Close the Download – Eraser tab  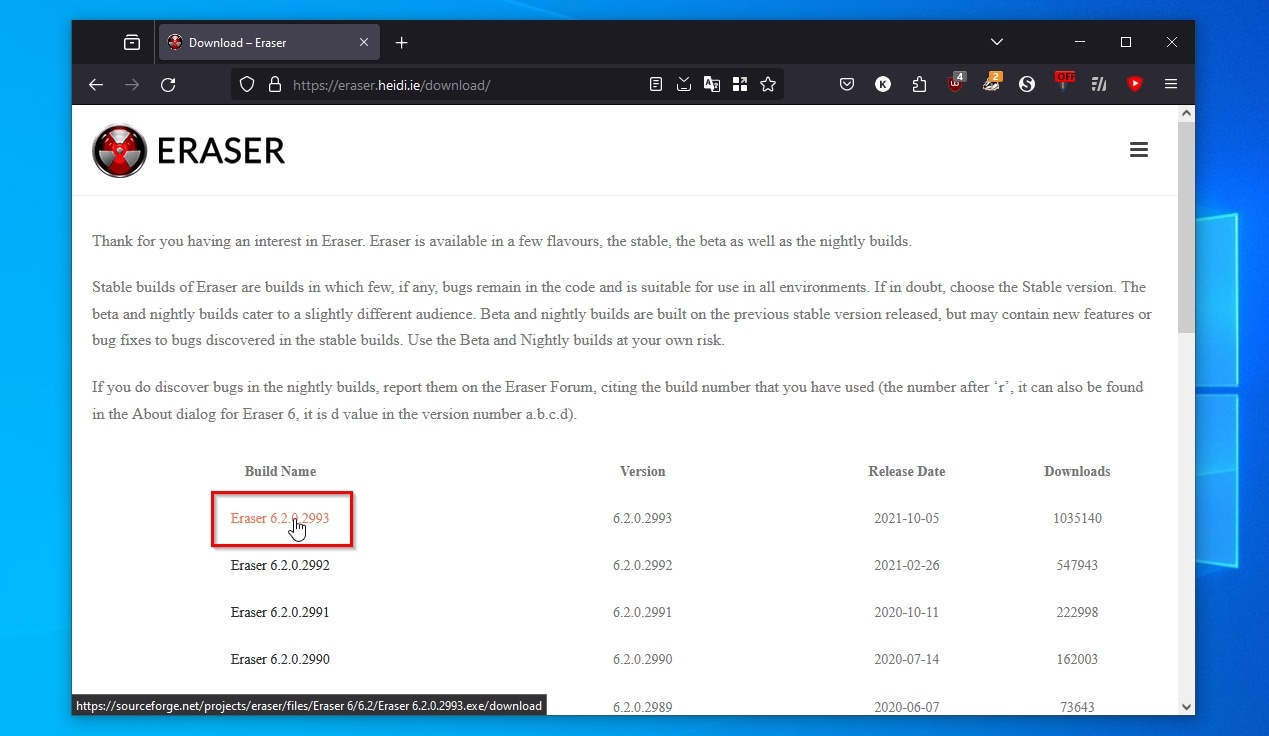[364, 42]
